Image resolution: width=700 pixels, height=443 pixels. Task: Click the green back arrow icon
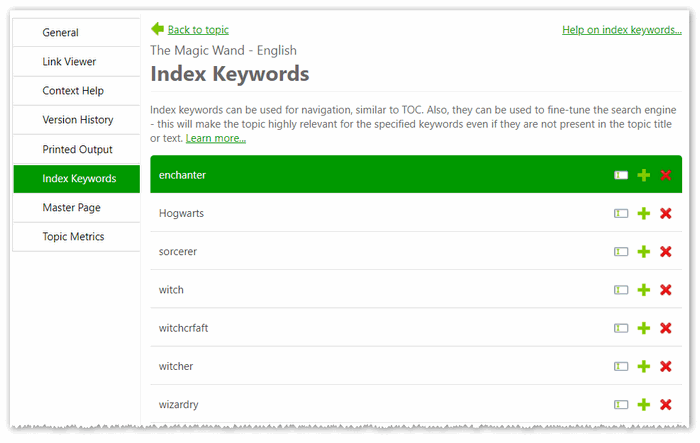coord(157,29)
